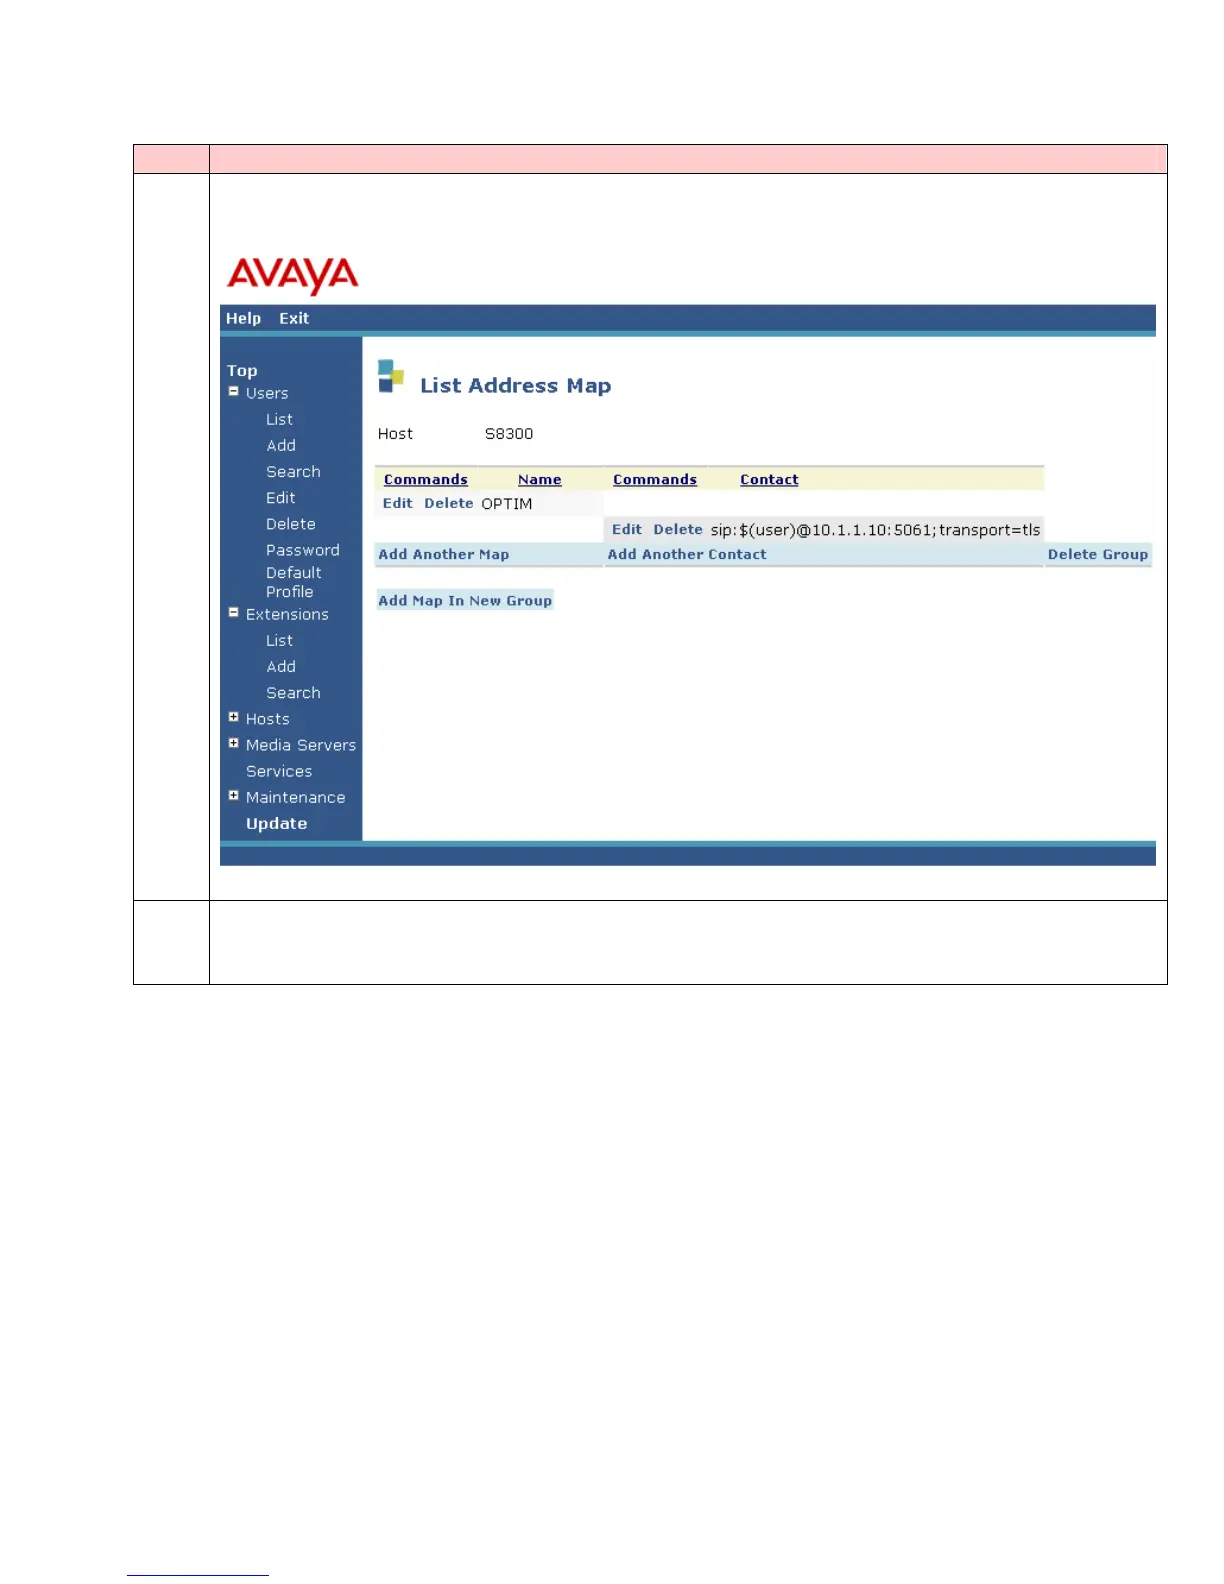Open Services in the sidebar
Image resolution: width=1224 pixels, height=1584 pixels.
tap(279, 771)
